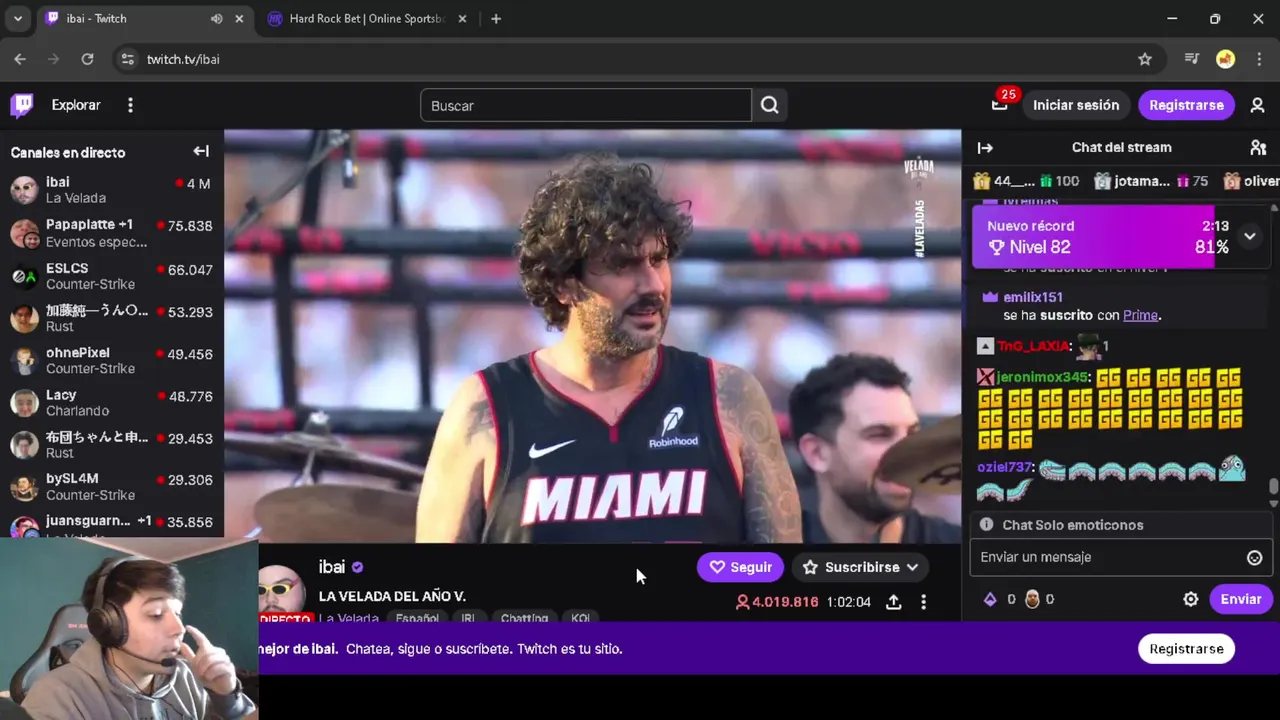Click the channel points icon in chat
Screen dimensions: 1280x720
click(x=1032, y=599)
